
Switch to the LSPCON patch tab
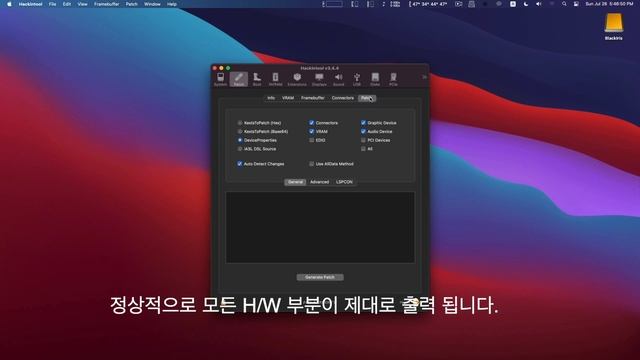[344, 182]
